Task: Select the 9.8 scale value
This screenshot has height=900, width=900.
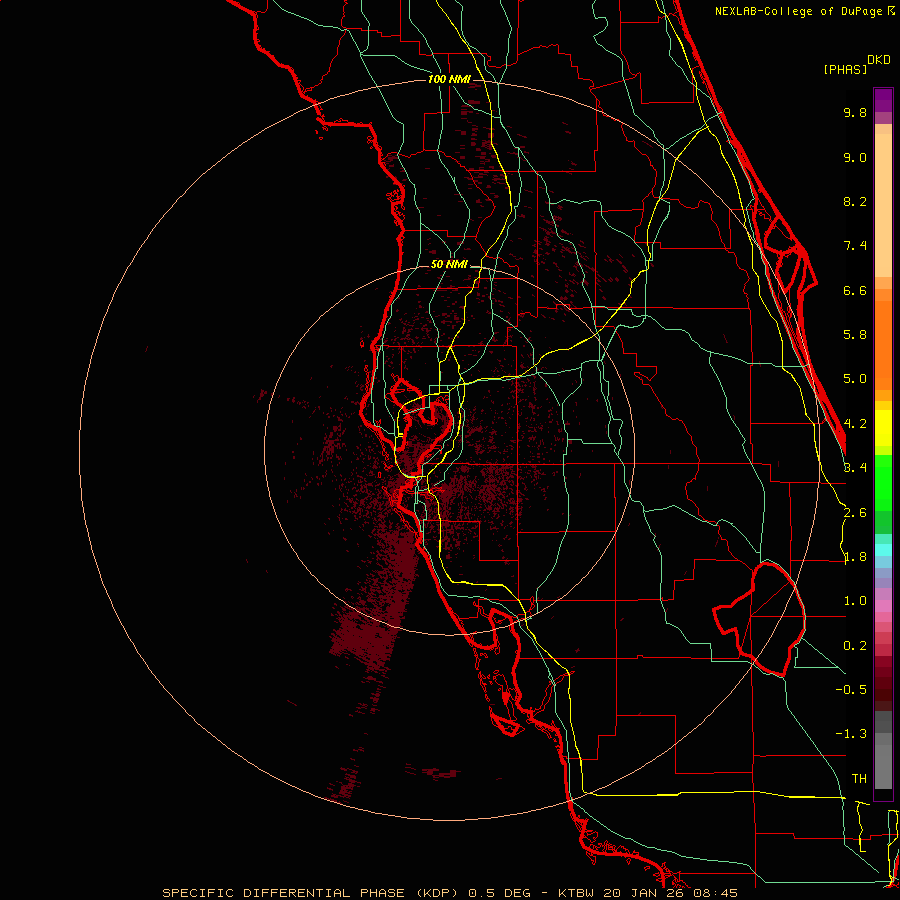Action: click(x=855, y=112)
